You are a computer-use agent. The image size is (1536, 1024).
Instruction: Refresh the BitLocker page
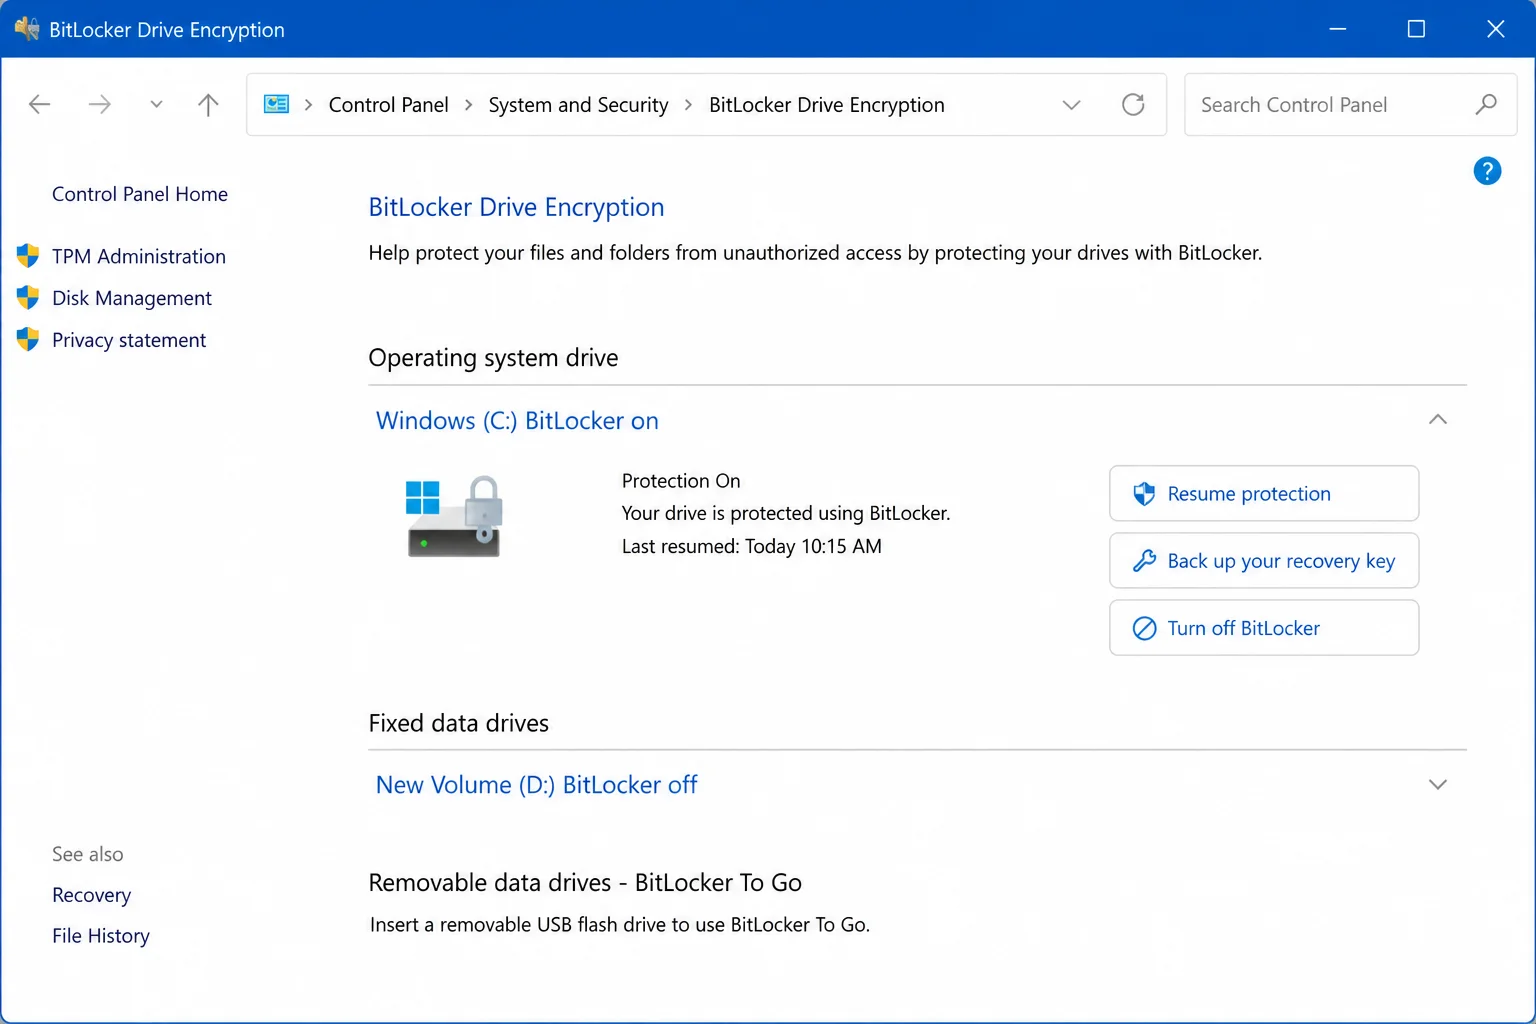(1133, 104)
